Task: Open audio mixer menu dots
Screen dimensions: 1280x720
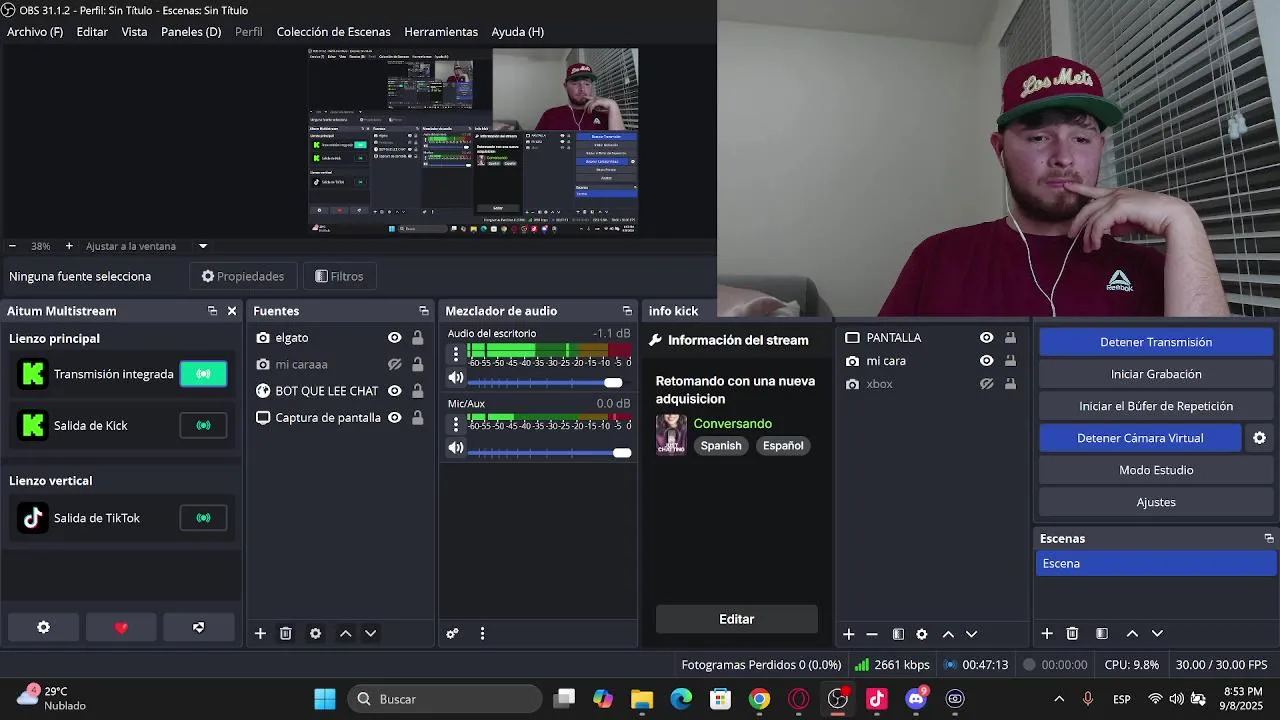Action: tap(482, 633)
